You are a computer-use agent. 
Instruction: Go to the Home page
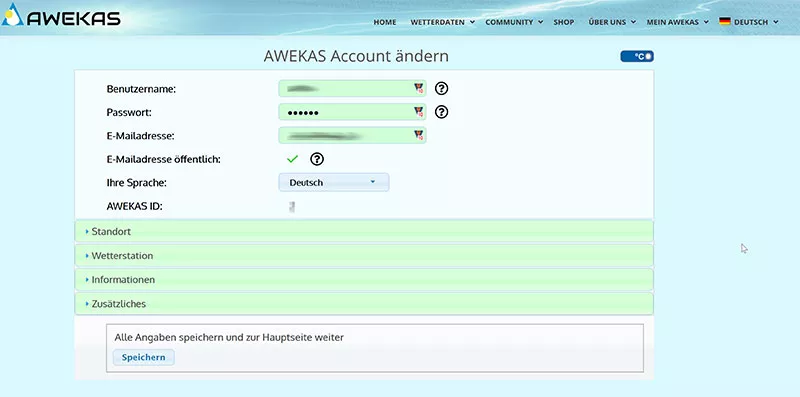pos(385,22)
